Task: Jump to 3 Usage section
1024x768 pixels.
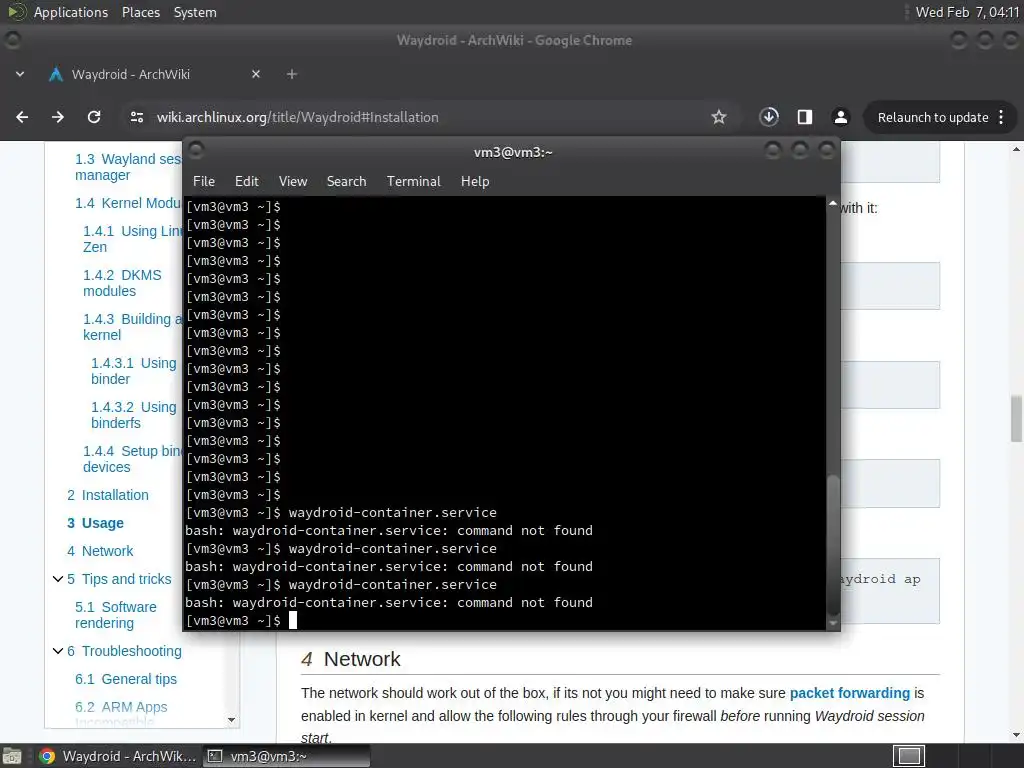Action: (x=95, y=523)
